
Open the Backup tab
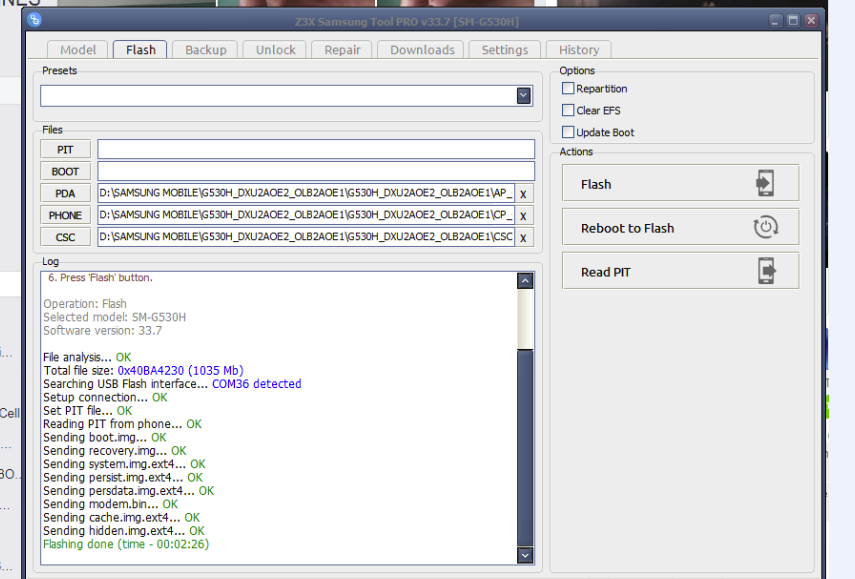click(206, 50)
